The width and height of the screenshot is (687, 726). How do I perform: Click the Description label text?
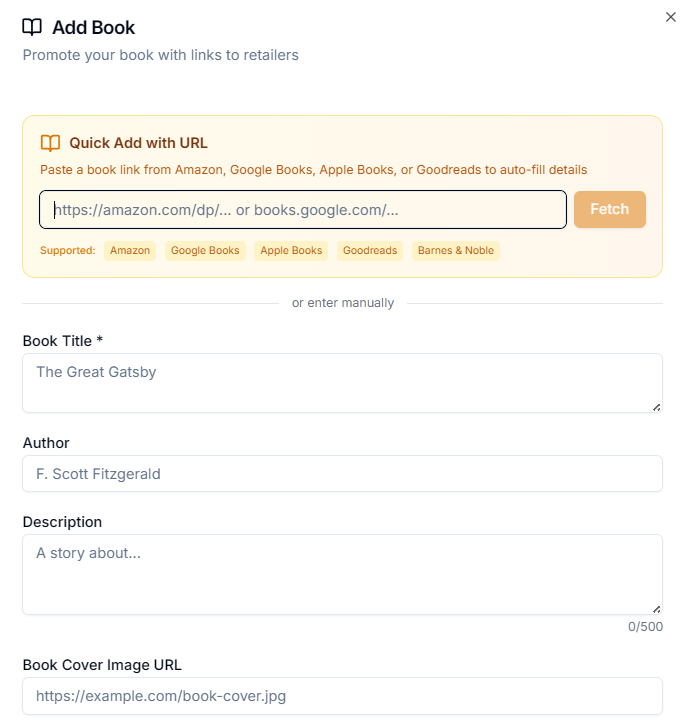[62, 522]
